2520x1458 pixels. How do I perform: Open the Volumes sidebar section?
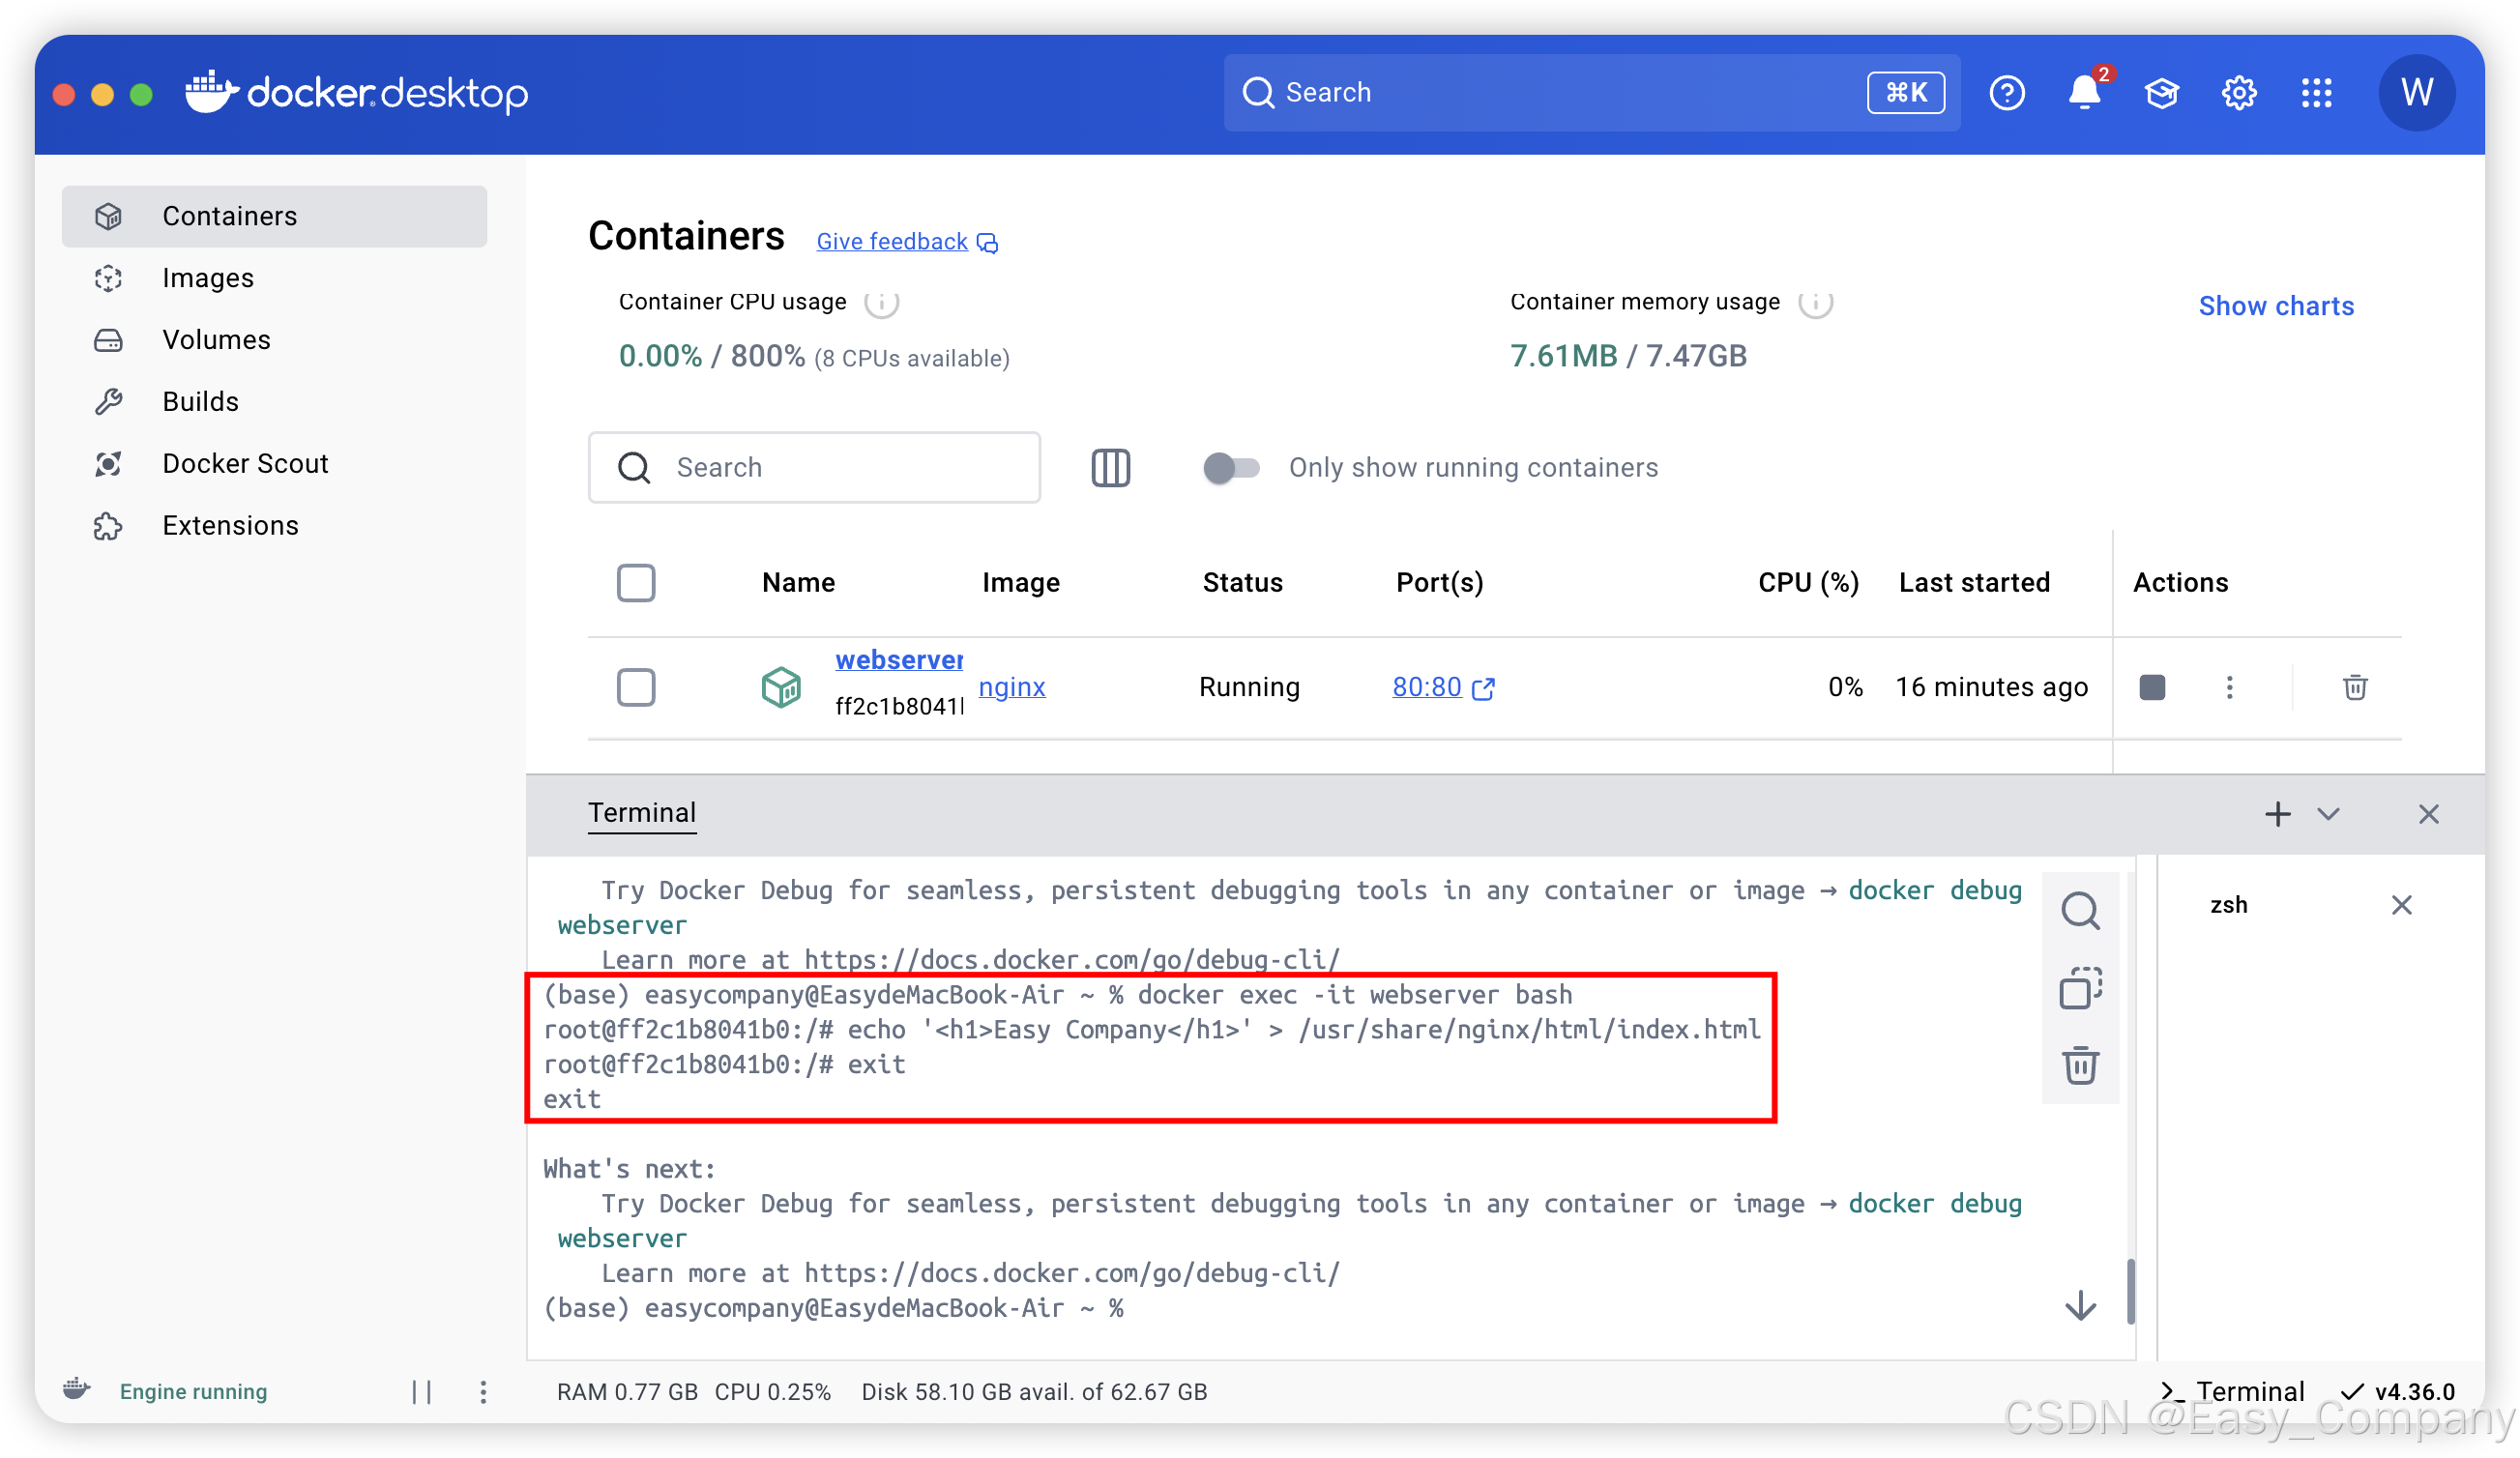(216, 340)
